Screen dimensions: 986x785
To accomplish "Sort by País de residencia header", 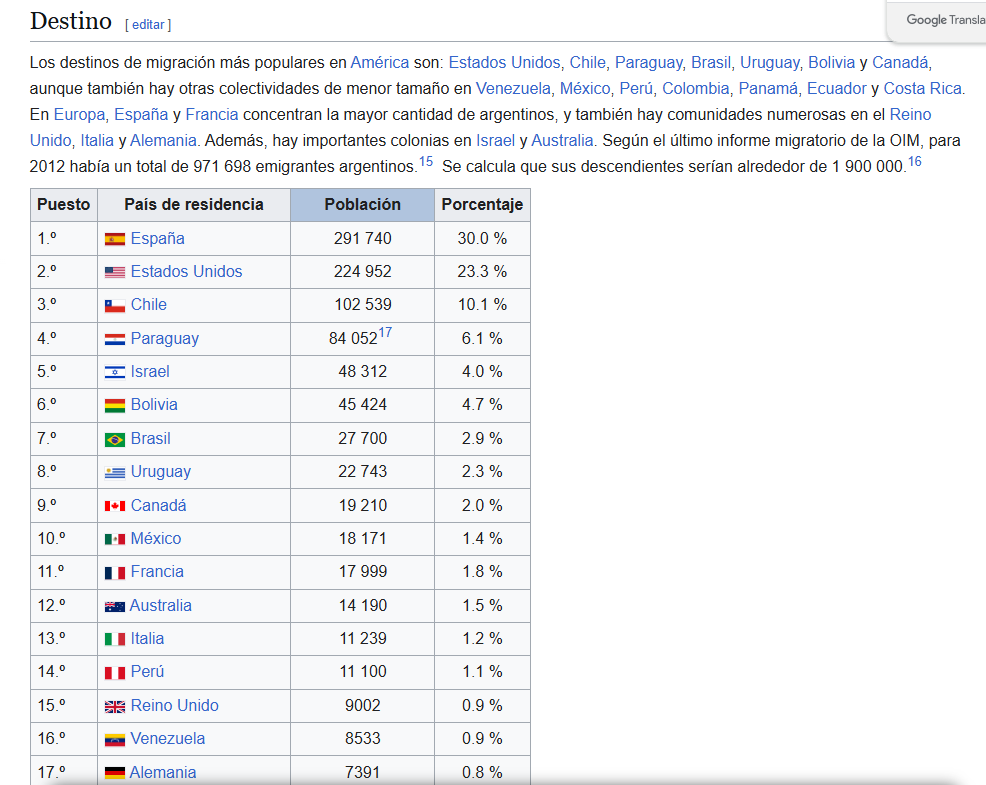I will click(194, 204).
